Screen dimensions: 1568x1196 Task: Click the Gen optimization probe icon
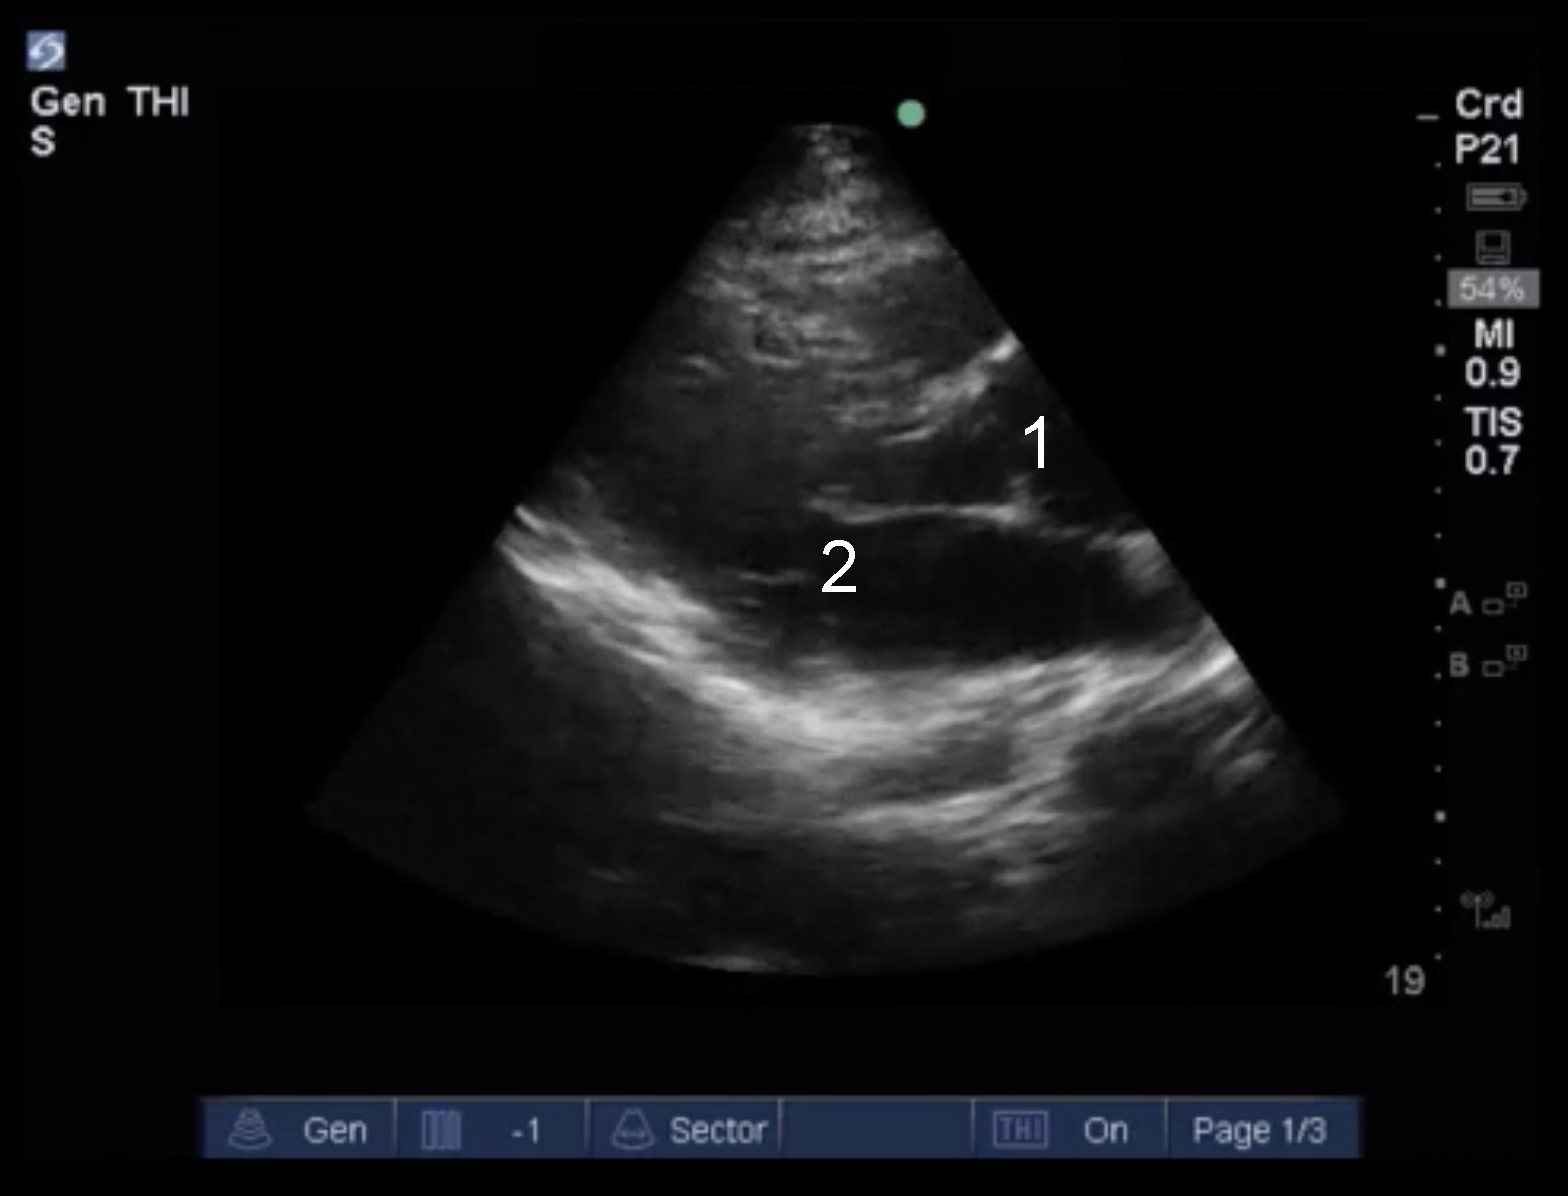[x=250, y=1130]
